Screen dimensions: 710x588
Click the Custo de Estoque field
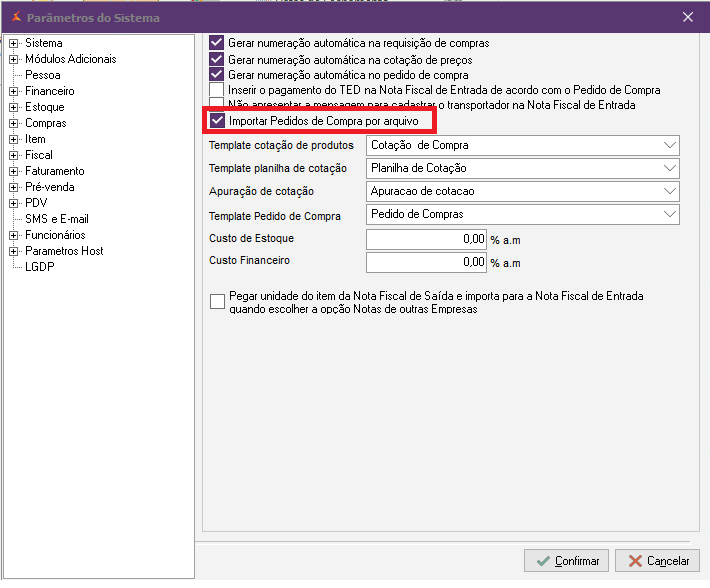click(426, 239)
